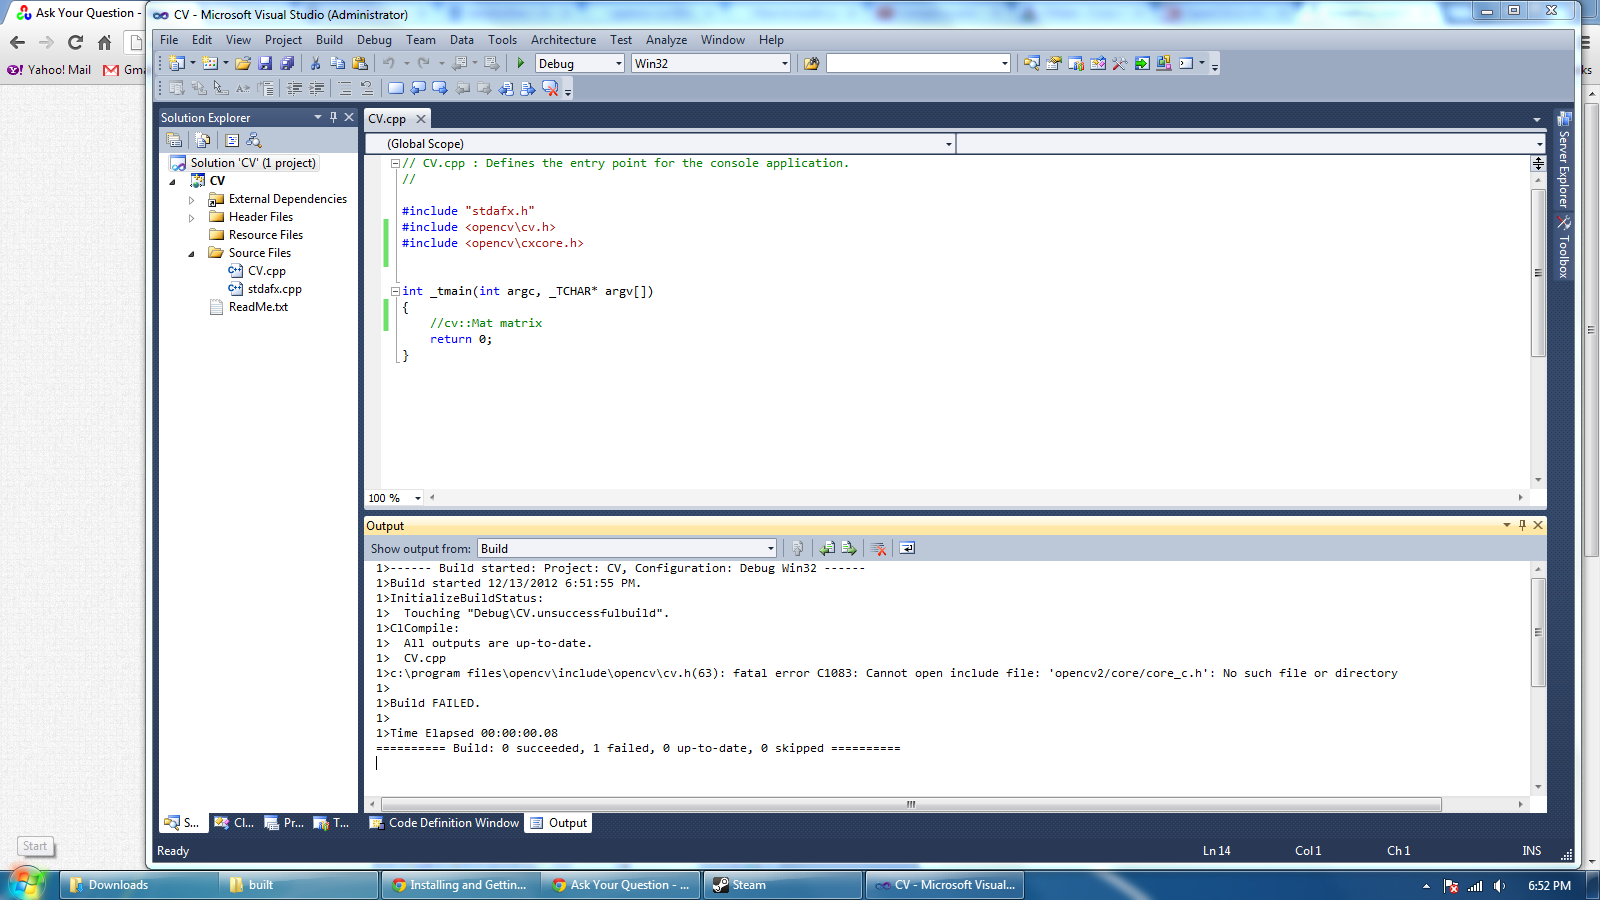Image resolution: width=1600 pixels, height=900 pixels.
Task: Save CV.cpp with the floppy disk icon
Action: [x=265, y=63]
